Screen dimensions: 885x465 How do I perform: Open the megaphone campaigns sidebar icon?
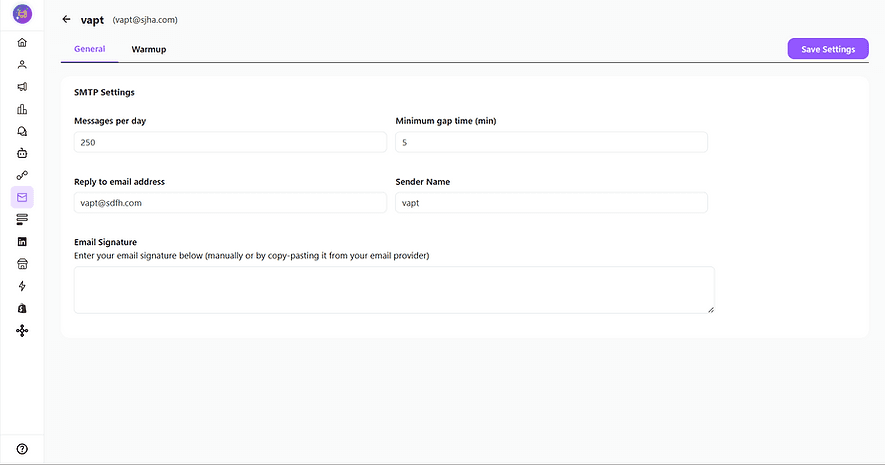point(22,86)
